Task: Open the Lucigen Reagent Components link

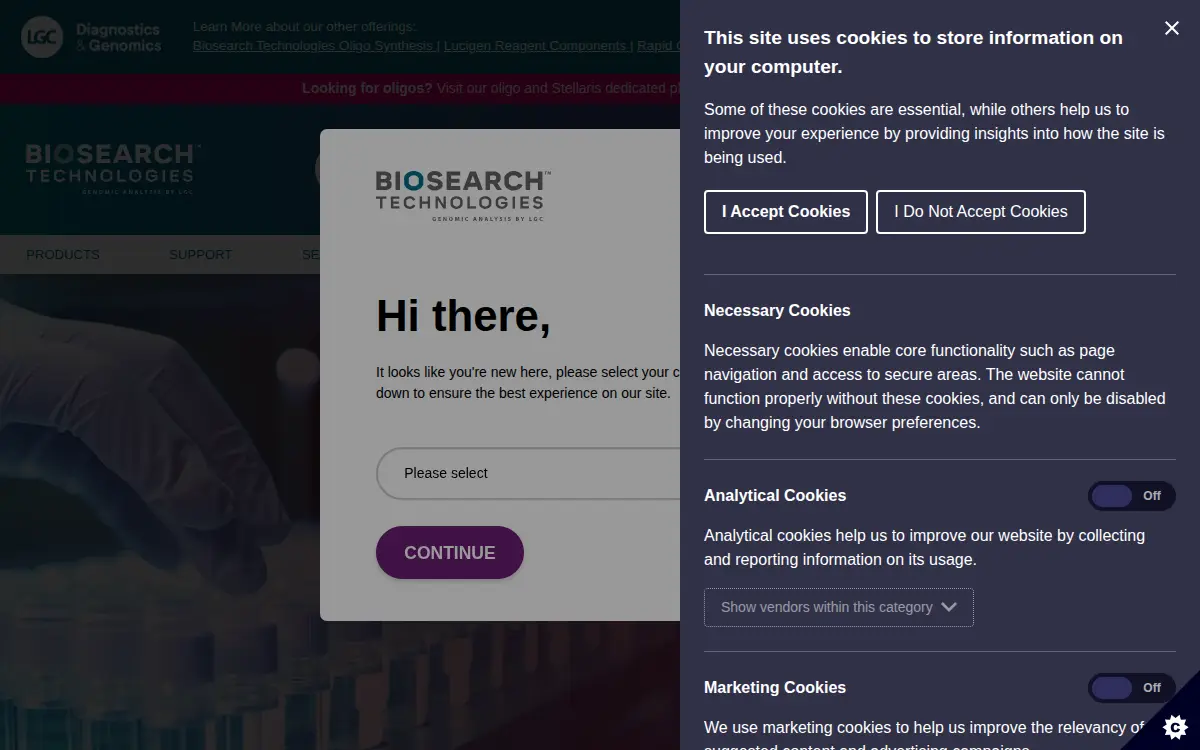Action: [x=535, y=46]
